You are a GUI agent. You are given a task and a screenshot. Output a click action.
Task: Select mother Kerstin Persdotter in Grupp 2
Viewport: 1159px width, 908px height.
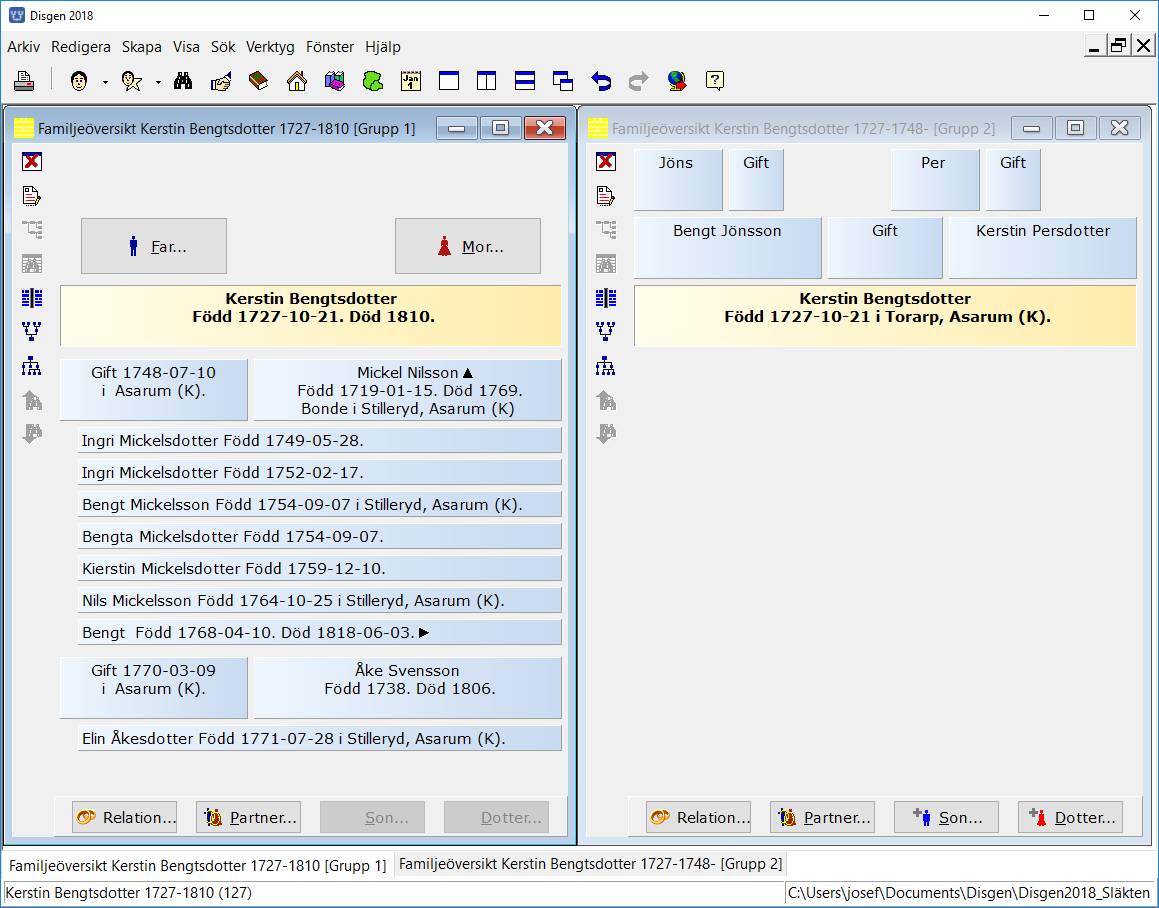1043,248
